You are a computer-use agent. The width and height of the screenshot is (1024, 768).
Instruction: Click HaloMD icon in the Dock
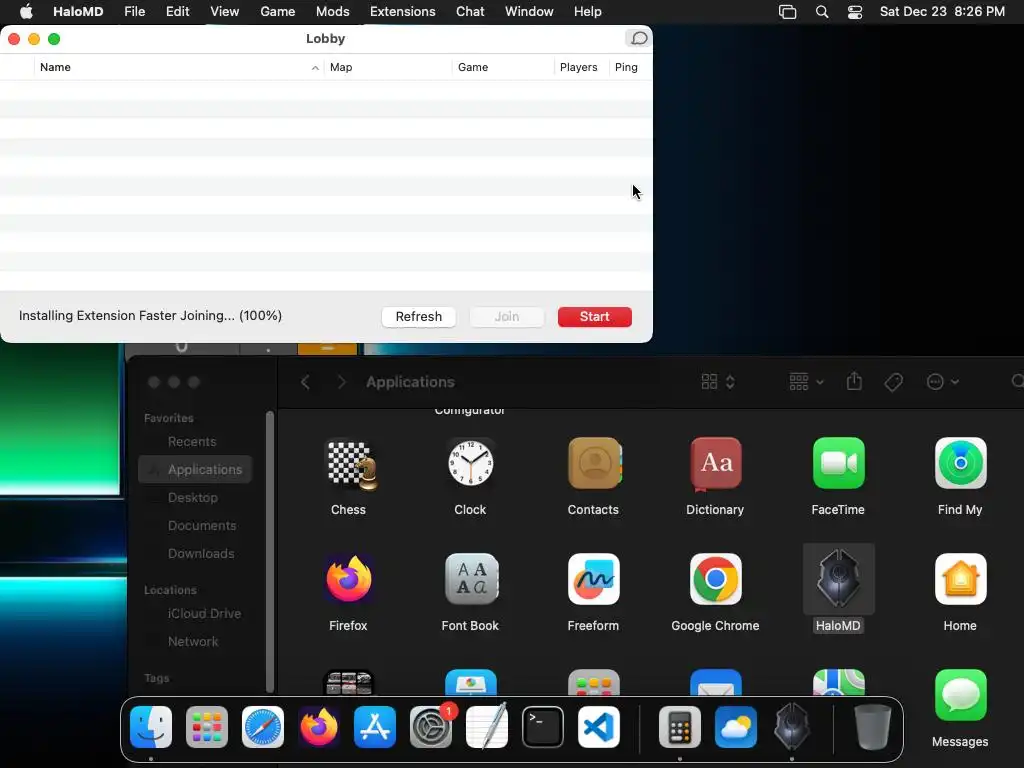coord(792,727)
